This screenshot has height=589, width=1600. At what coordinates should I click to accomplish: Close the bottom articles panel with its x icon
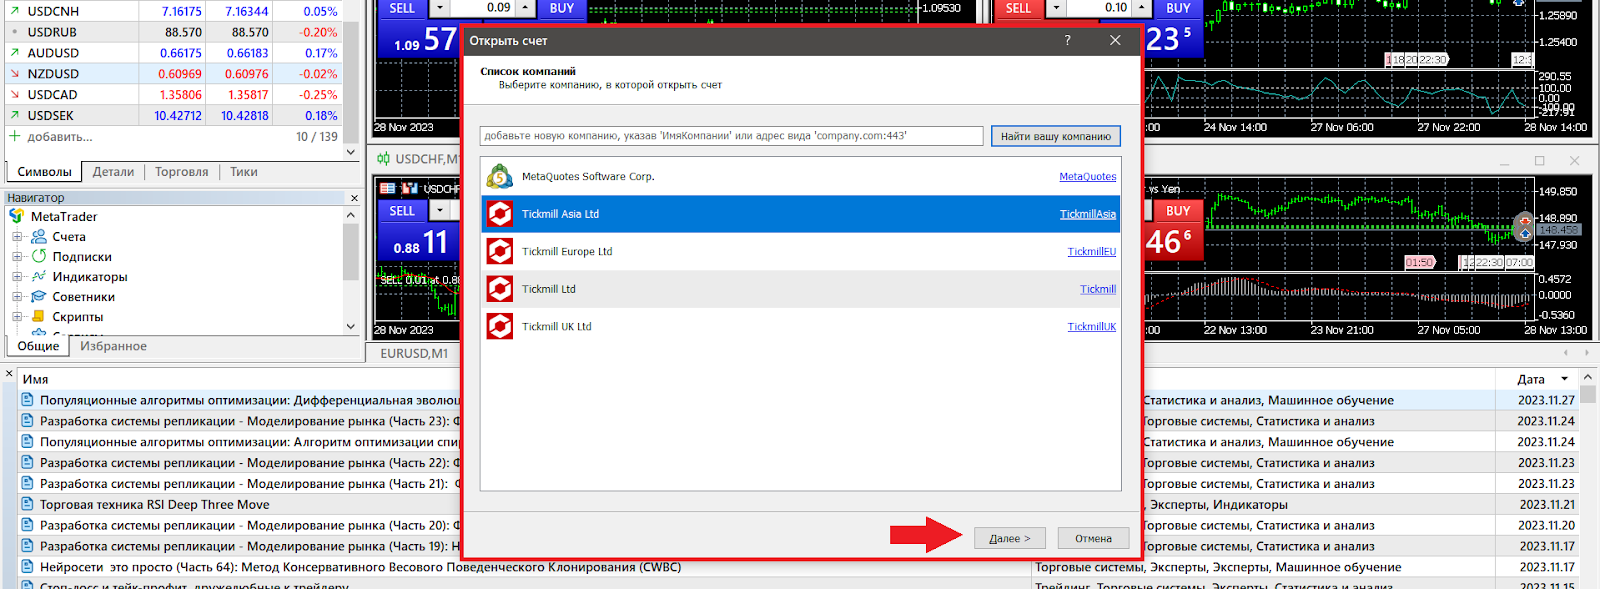tap(9, 374)
